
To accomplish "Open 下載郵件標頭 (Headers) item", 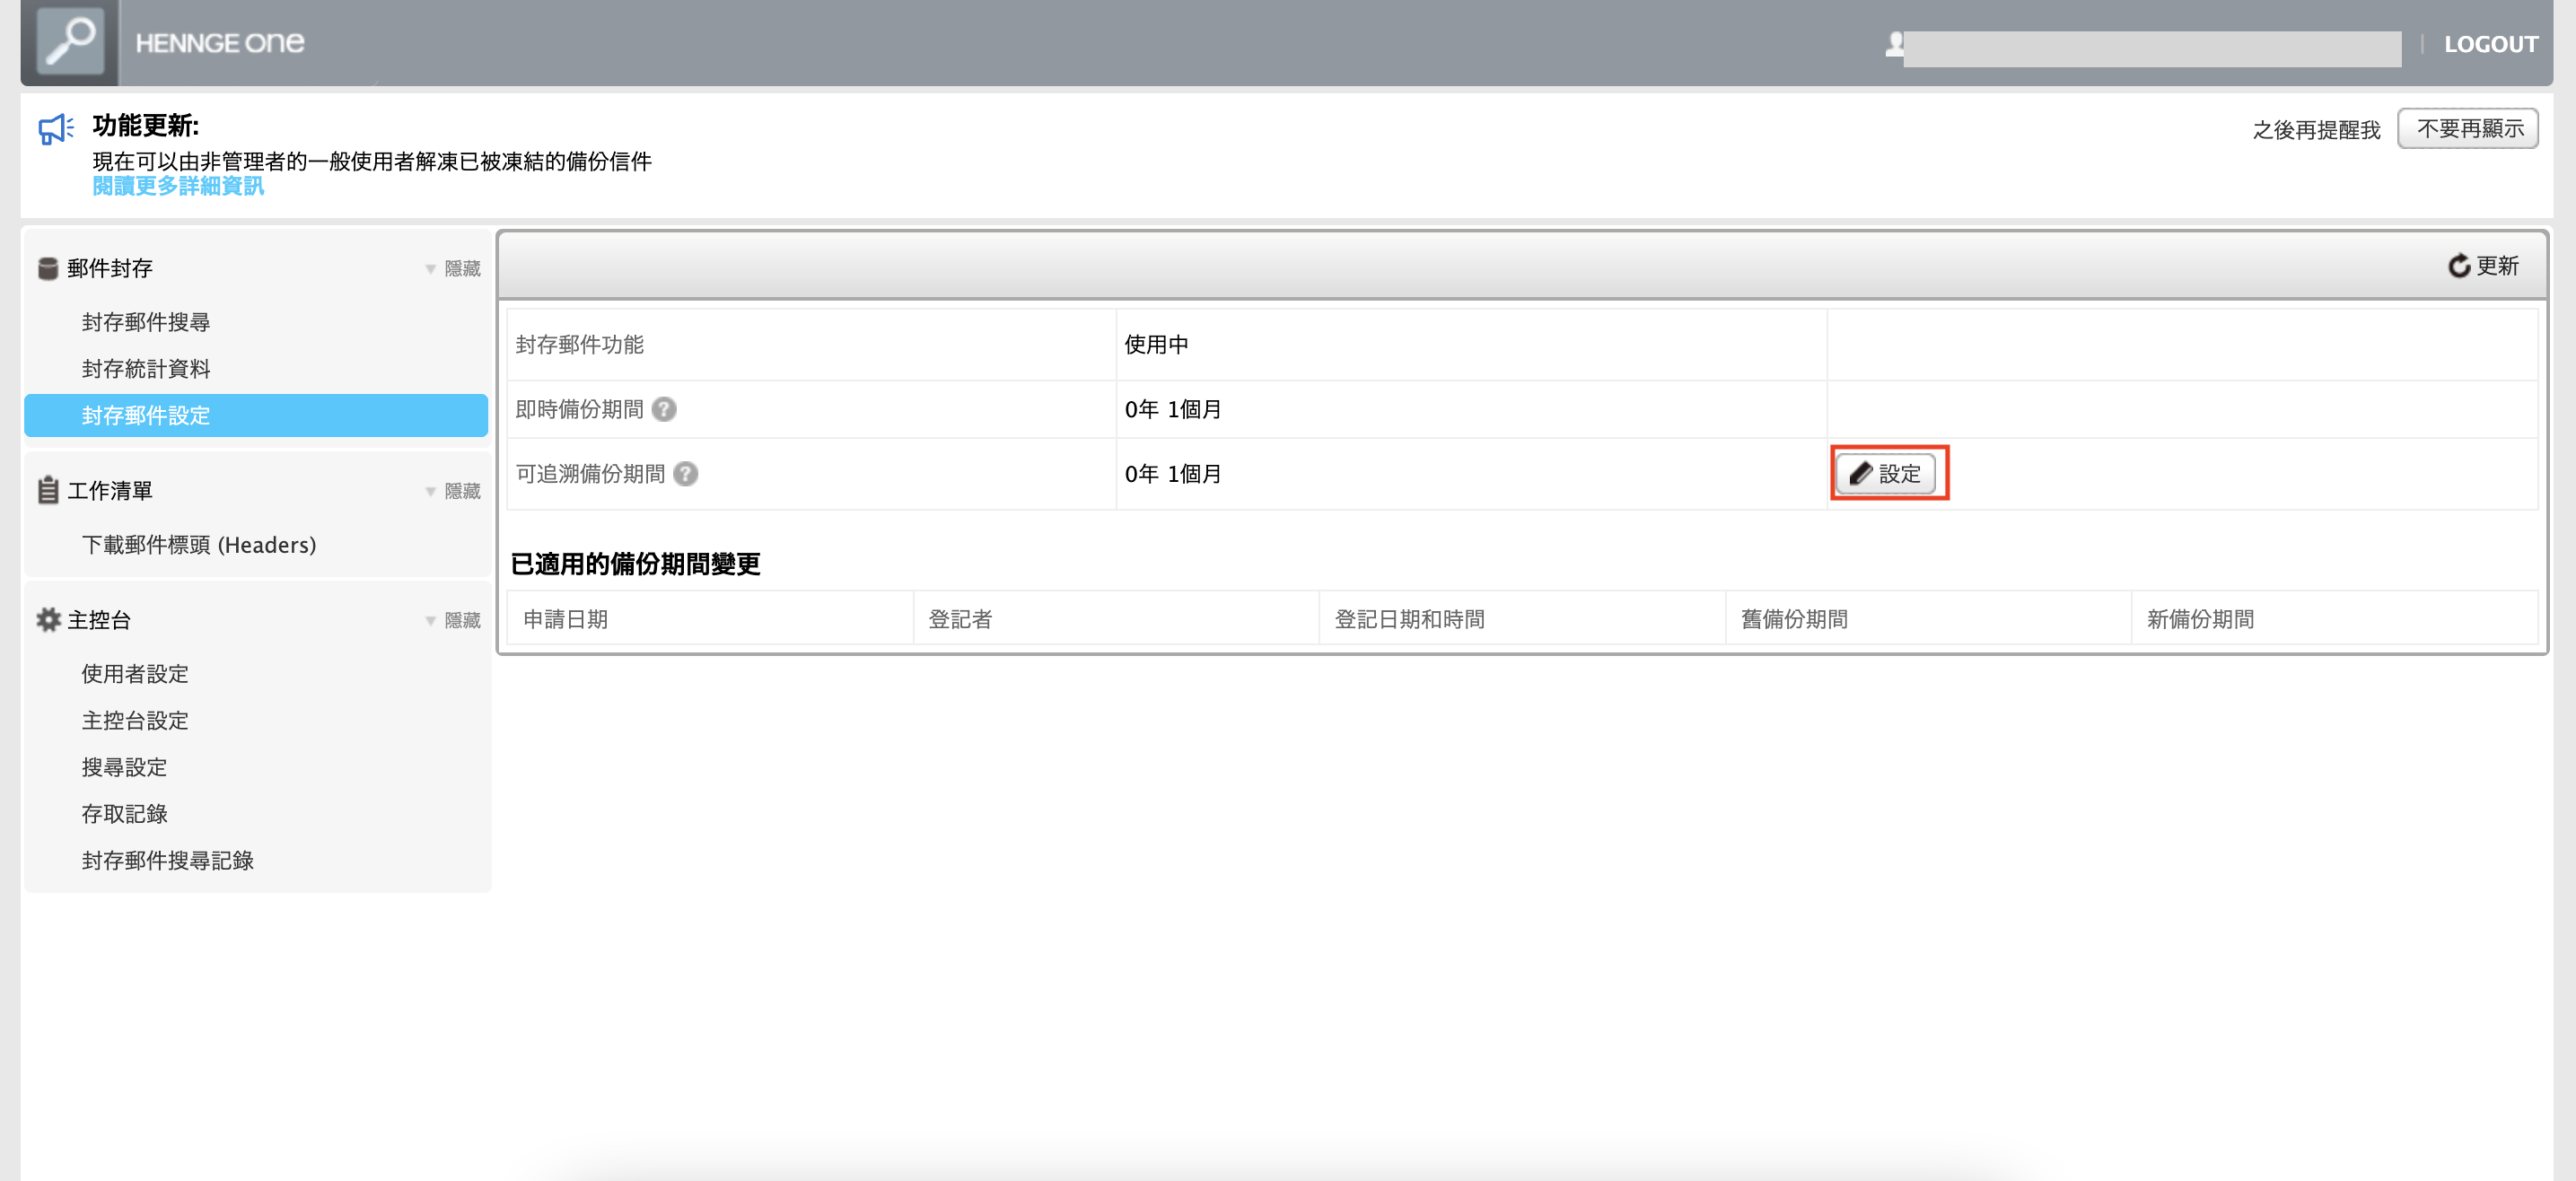I will click(199, 545).
